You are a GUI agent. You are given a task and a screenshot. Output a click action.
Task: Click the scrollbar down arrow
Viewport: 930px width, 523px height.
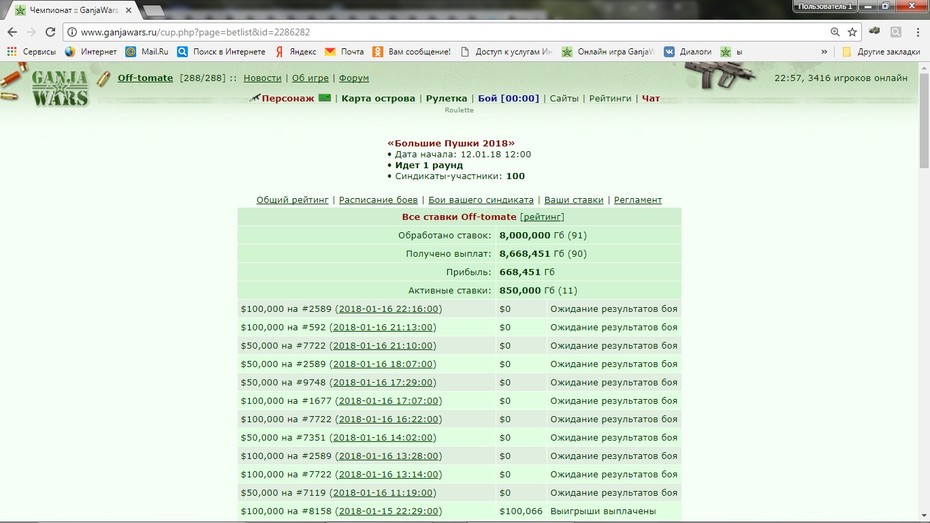[x=924, y=516]
